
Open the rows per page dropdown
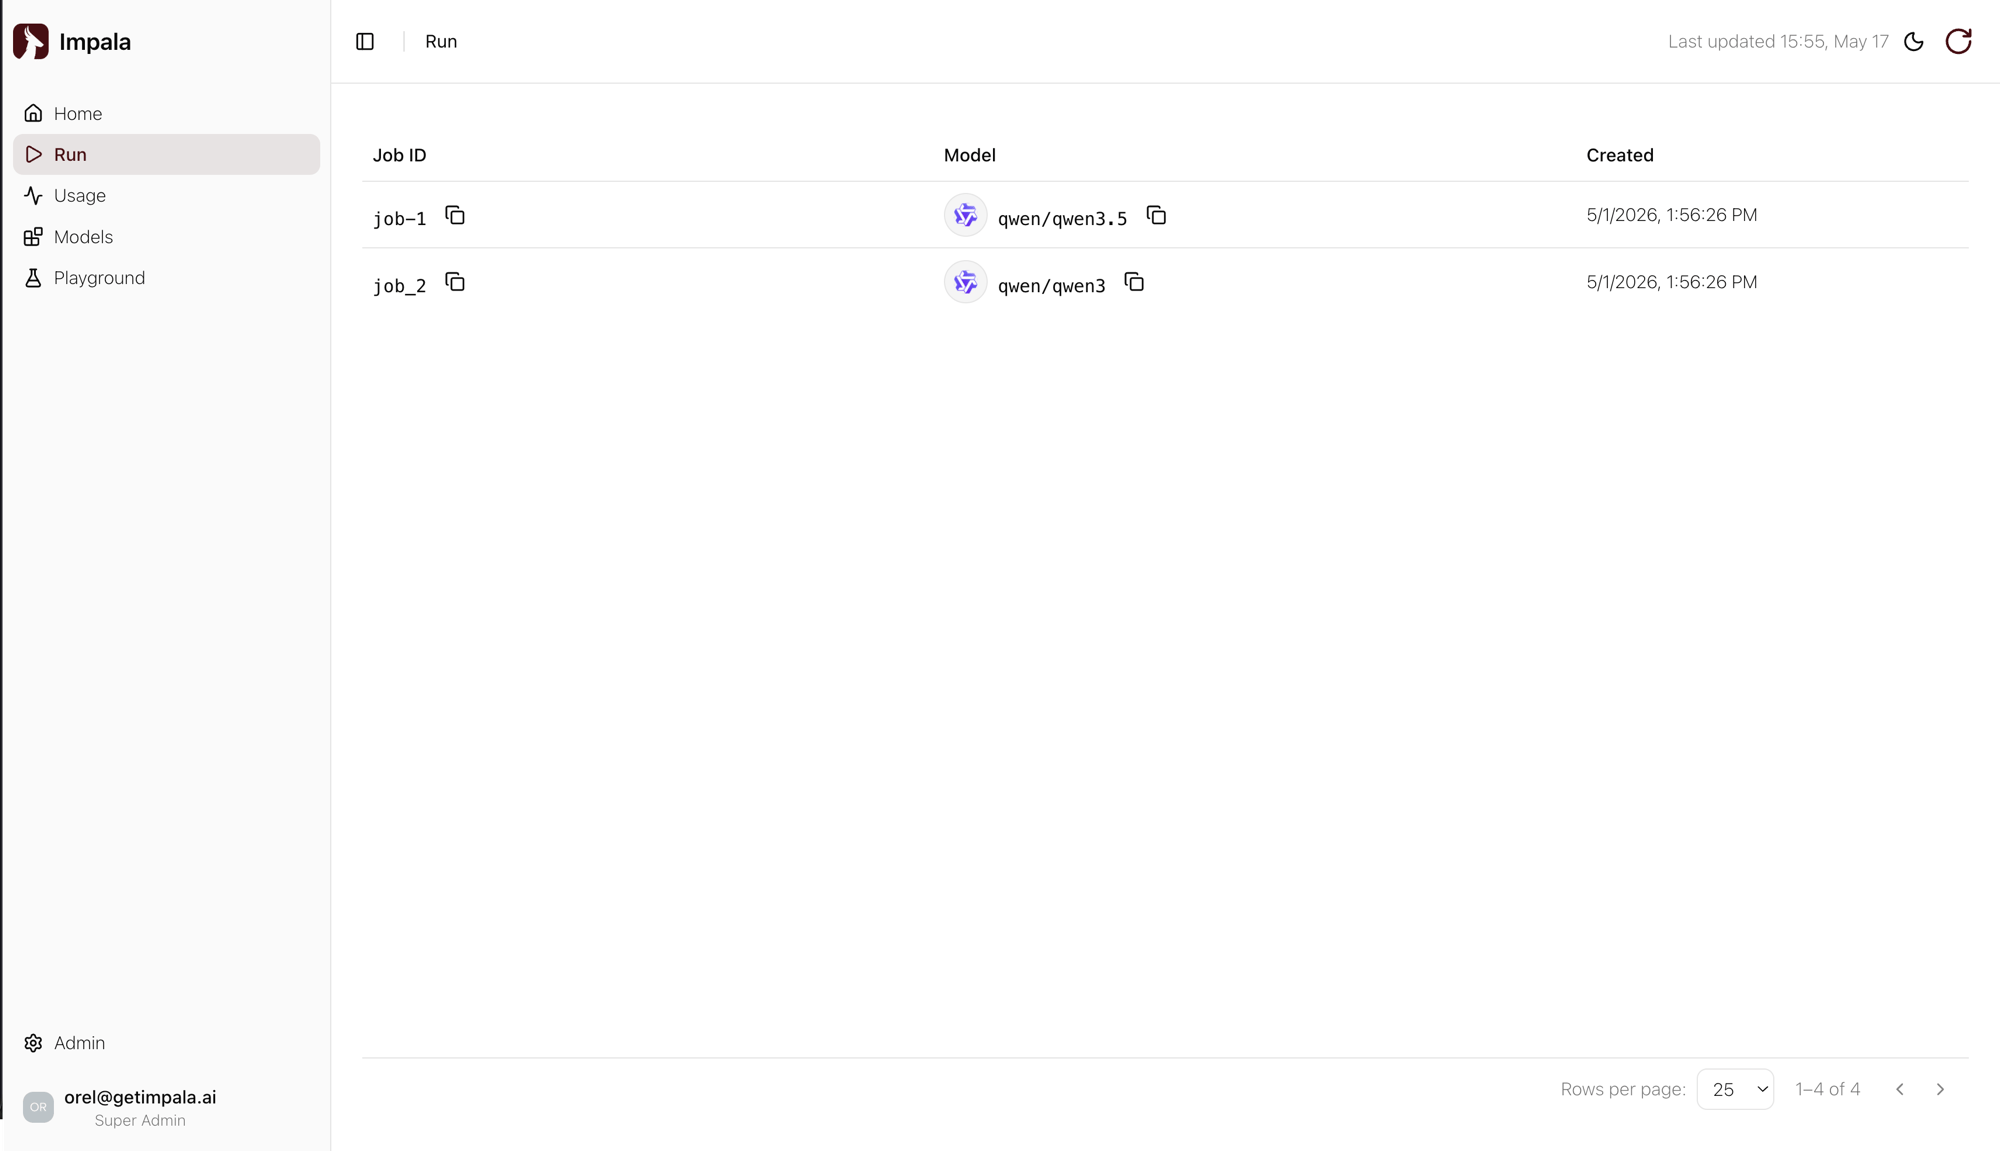1735,1089
